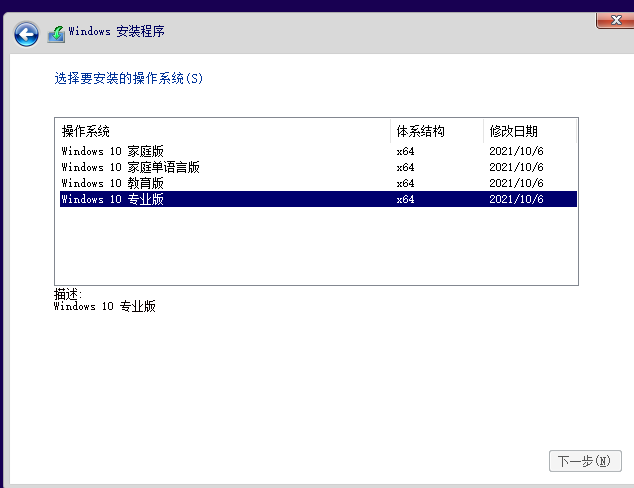Click 2021/10/6 date in 专业版 row

pyautogui.click(x=516, y=199)
